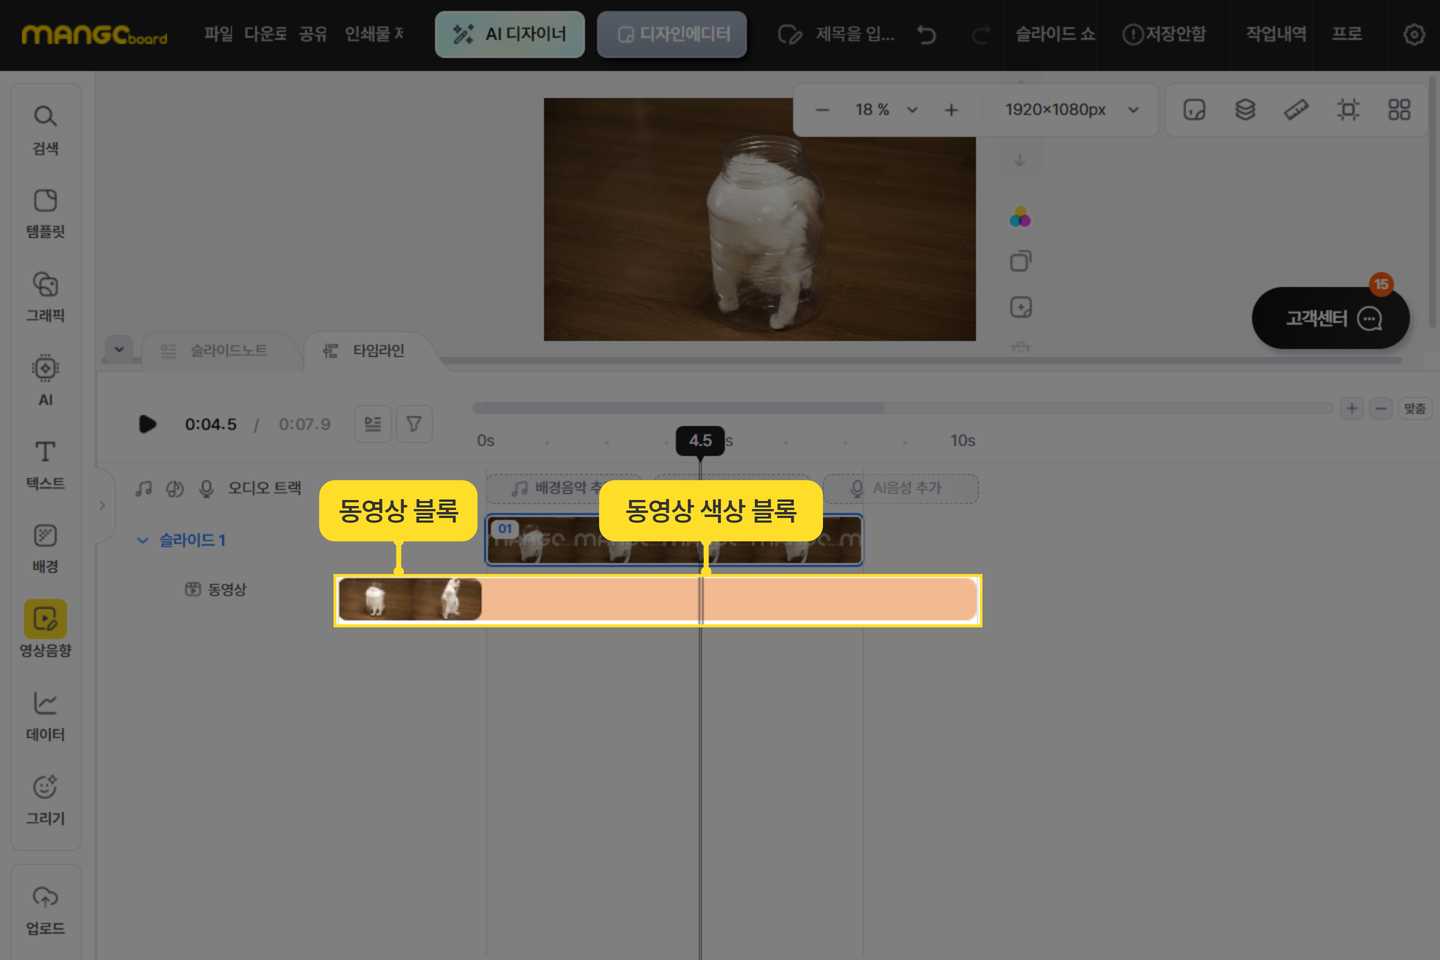Open the File (파일) menu

pos(218,34)
